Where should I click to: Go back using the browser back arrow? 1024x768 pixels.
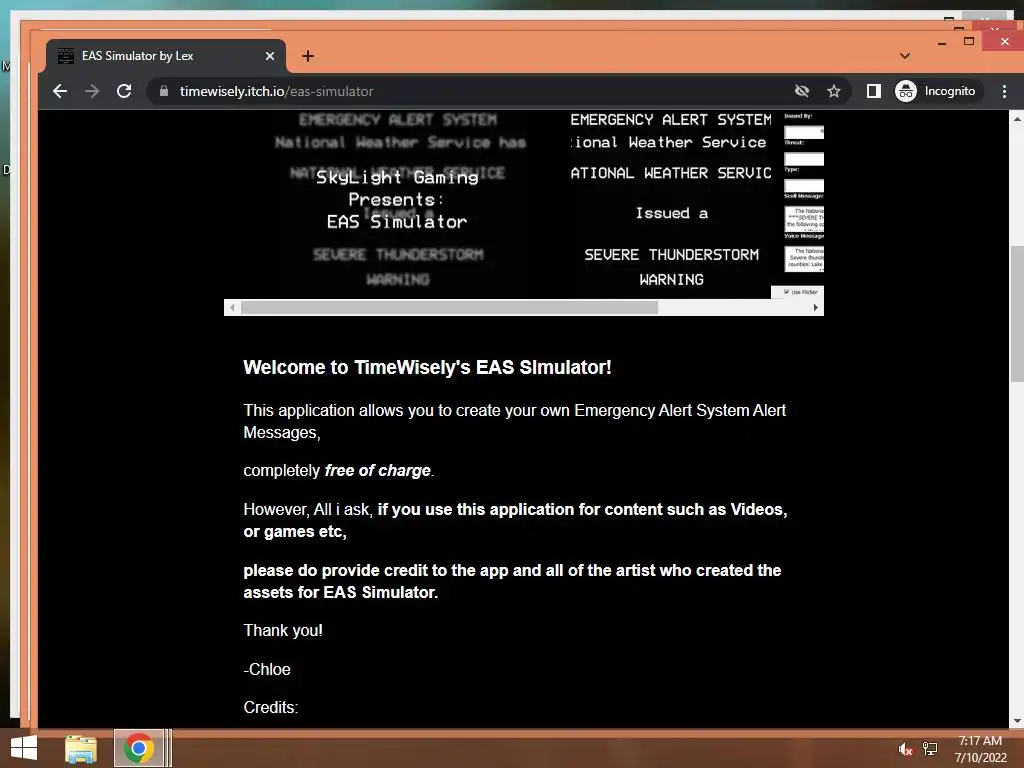tap(59, 91)
